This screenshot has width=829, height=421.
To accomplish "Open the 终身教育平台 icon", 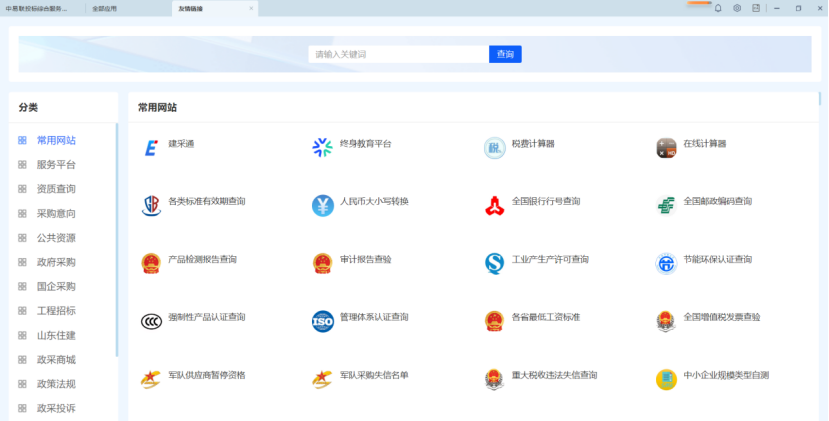I will point(322,148).
